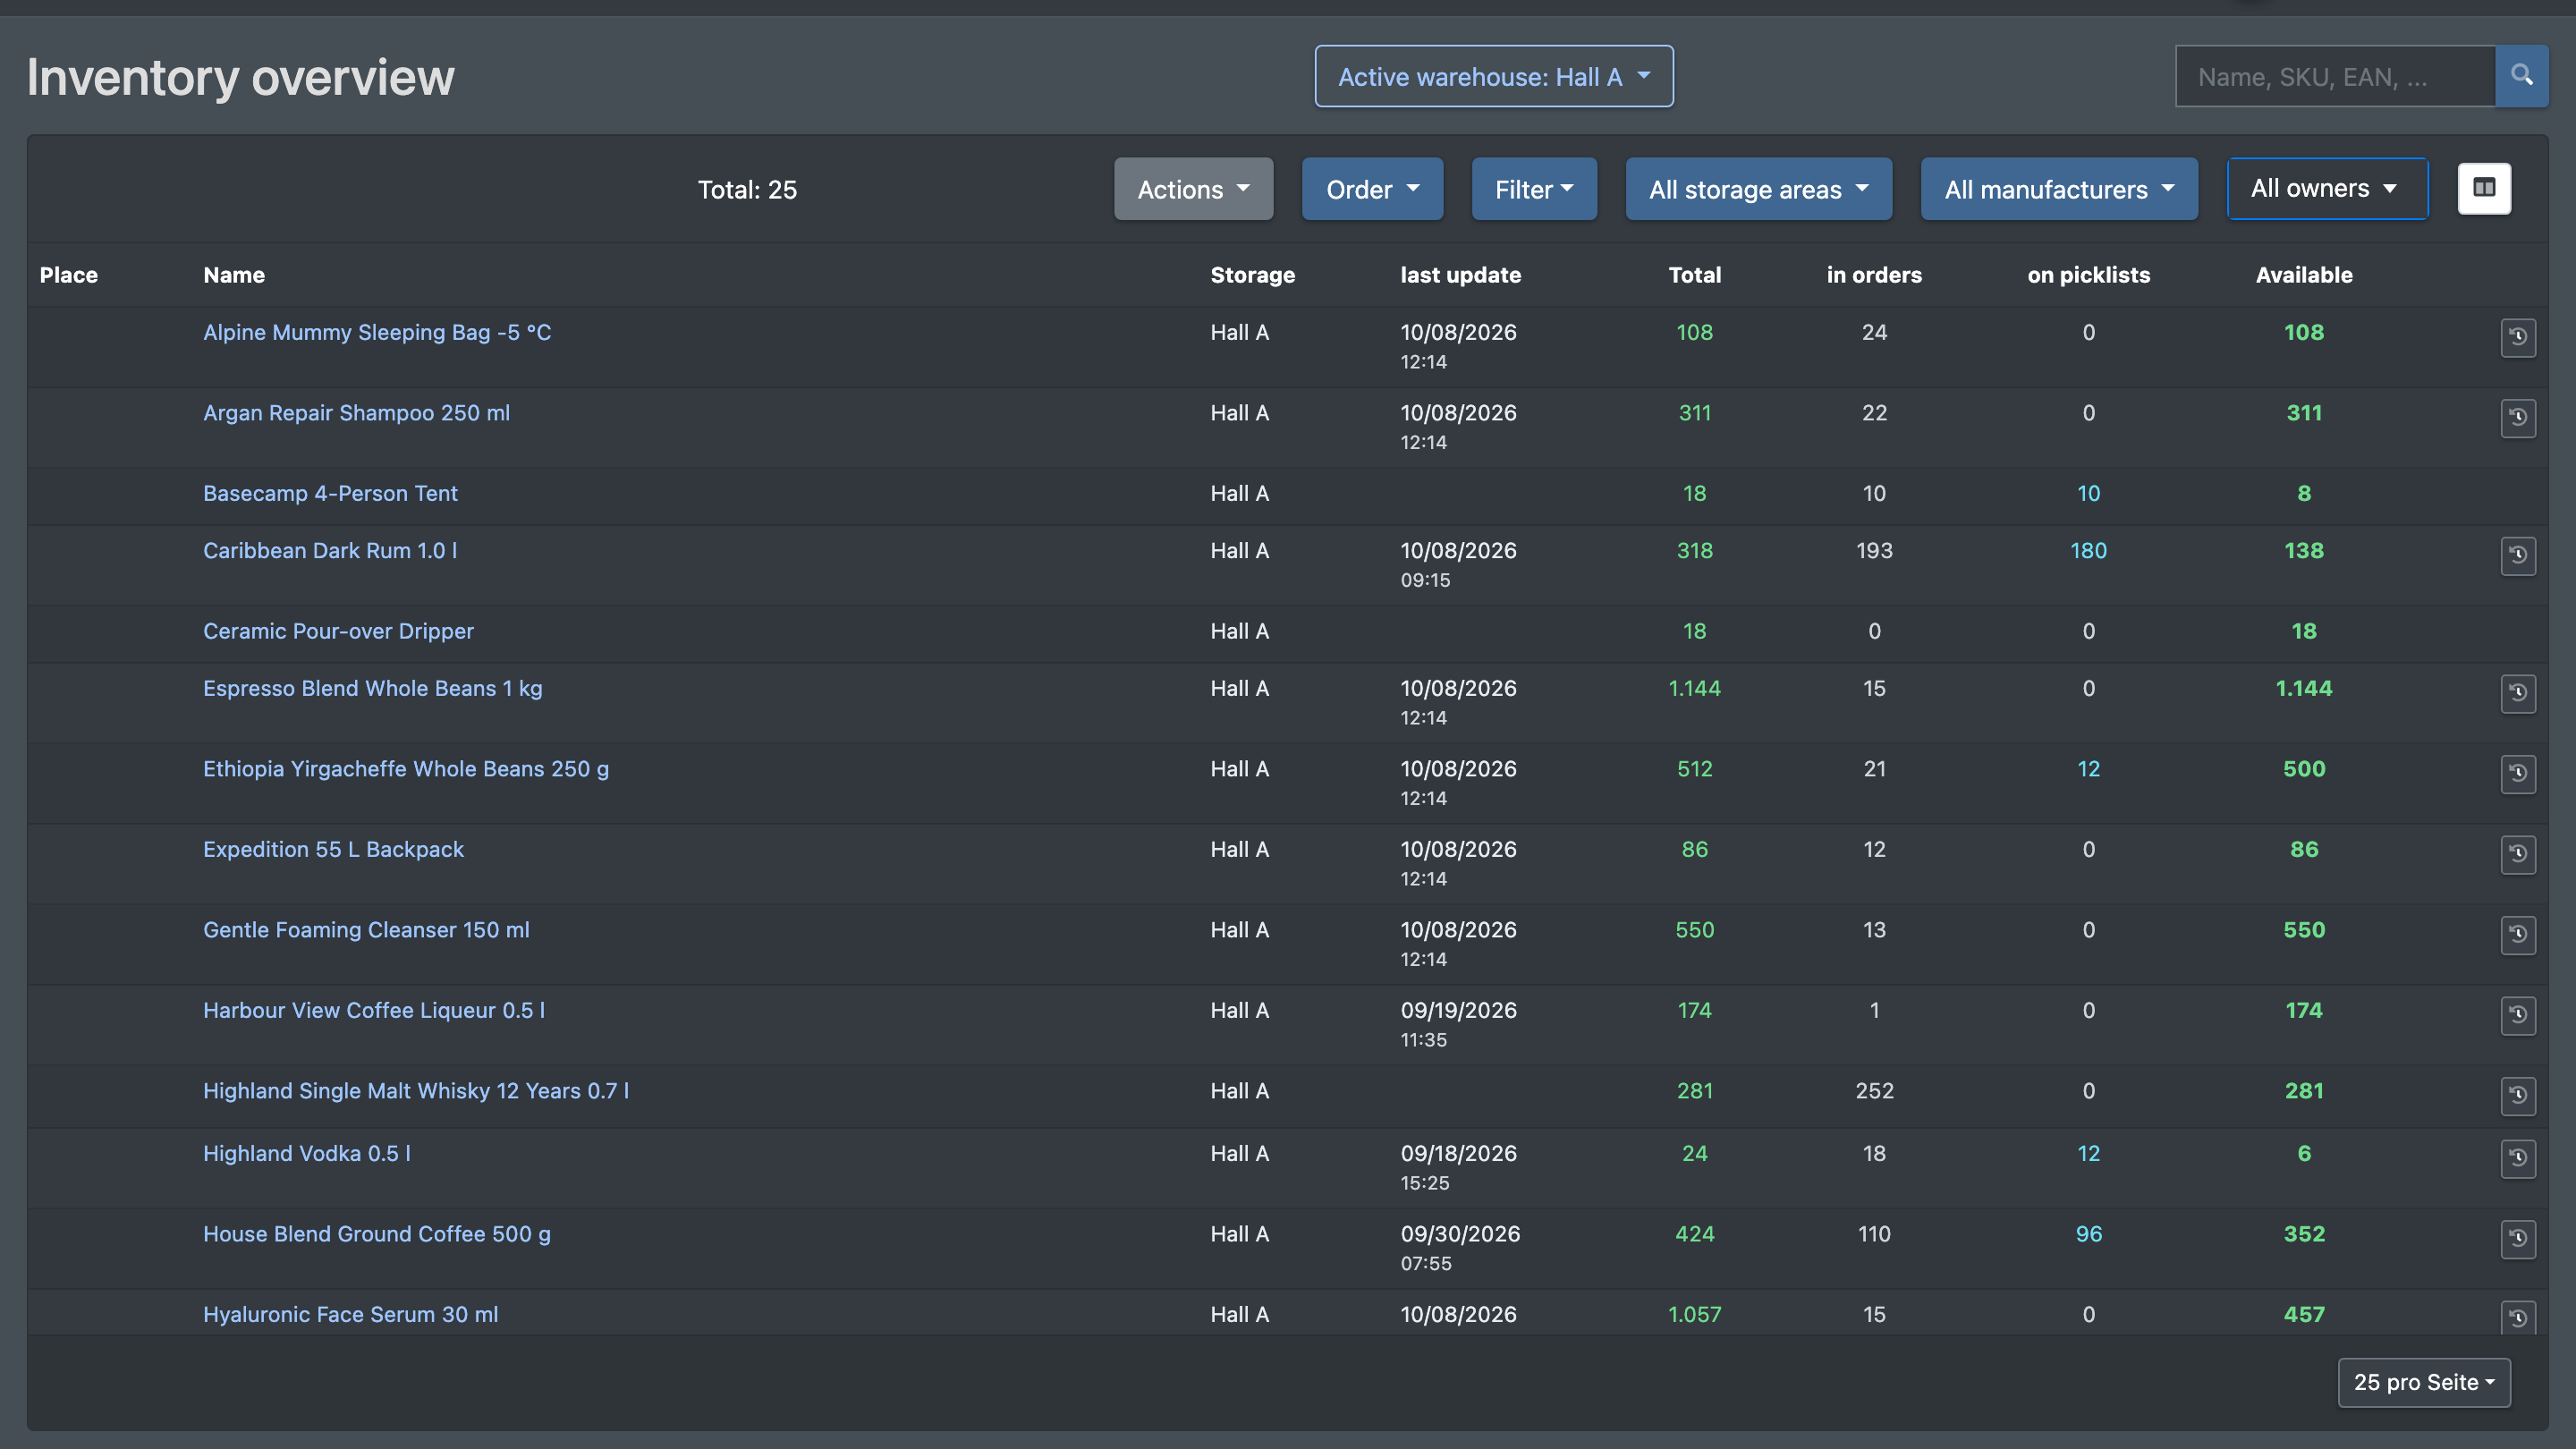2576x1449 pixels.
Task: Expand the Active warehouse: Hall A dropdown
Action: [x=1493, y=76]
